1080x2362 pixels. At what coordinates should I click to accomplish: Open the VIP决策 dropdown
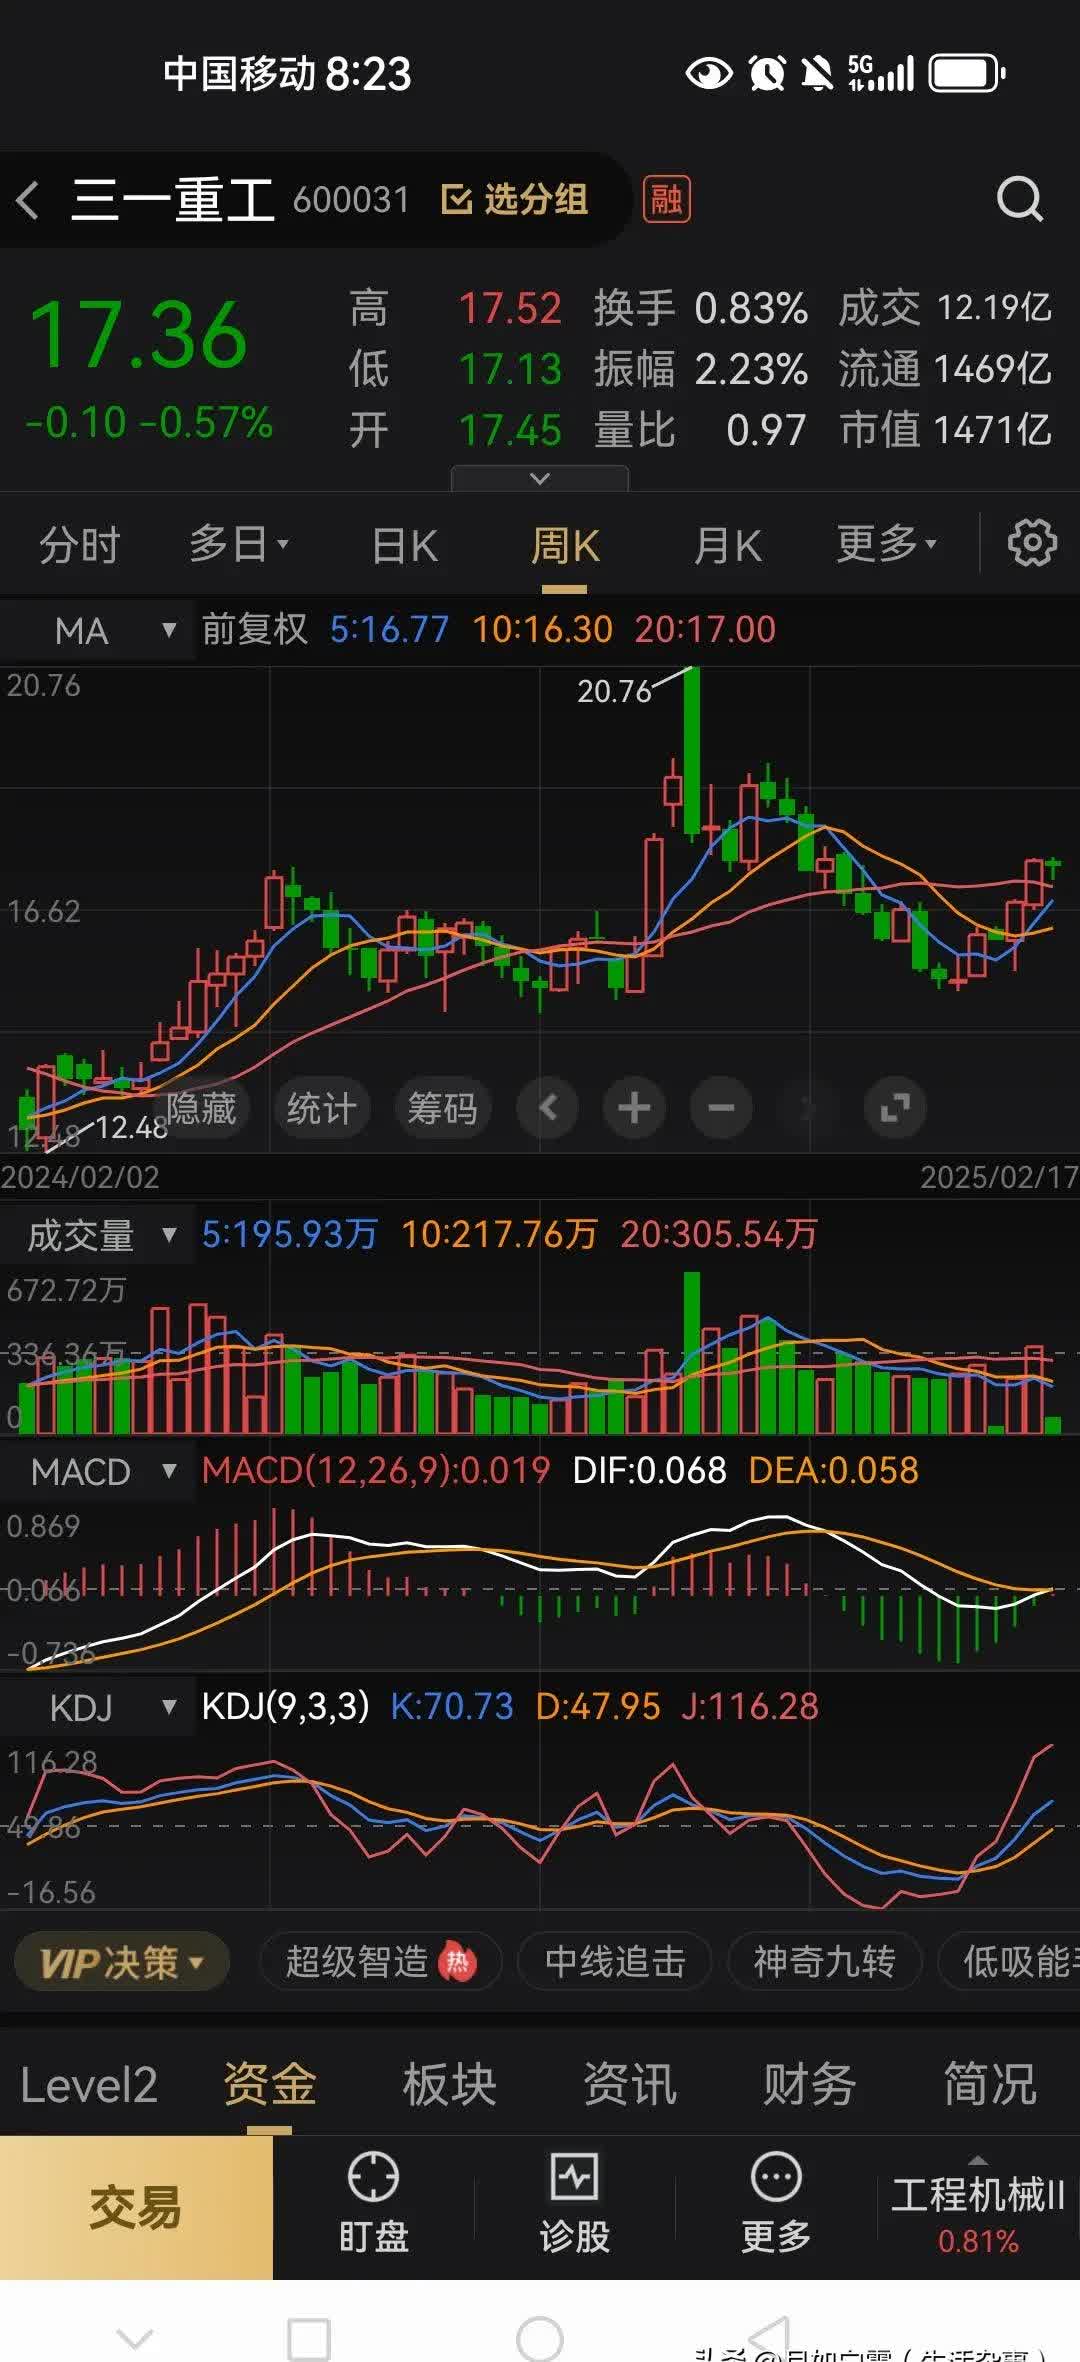click(x=122, y=1962)
